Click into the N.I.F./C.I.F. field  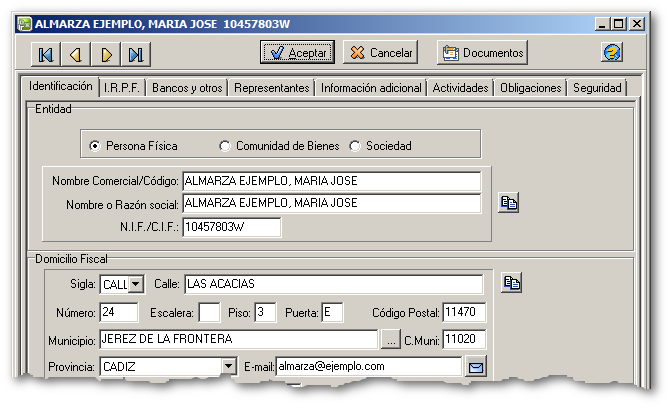click(x=231, y=227)
